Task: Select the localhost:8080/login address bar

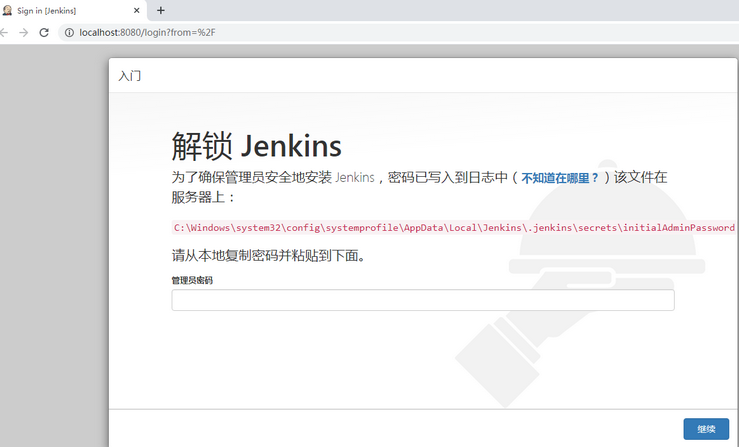Action: click(x=398, y=33)
